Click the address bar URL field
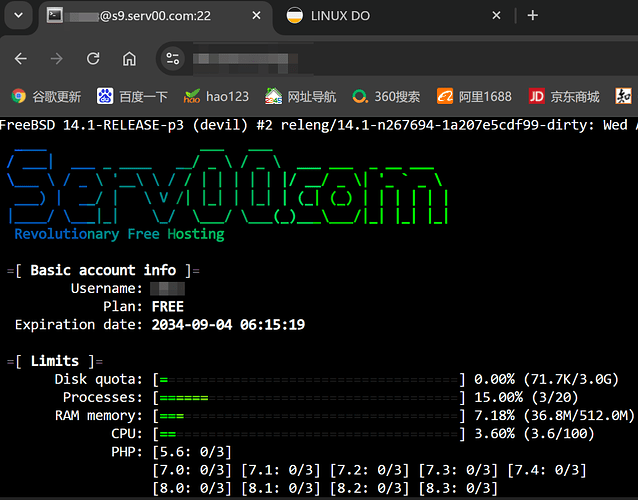638x500 pixels. (x=400, y=58)
